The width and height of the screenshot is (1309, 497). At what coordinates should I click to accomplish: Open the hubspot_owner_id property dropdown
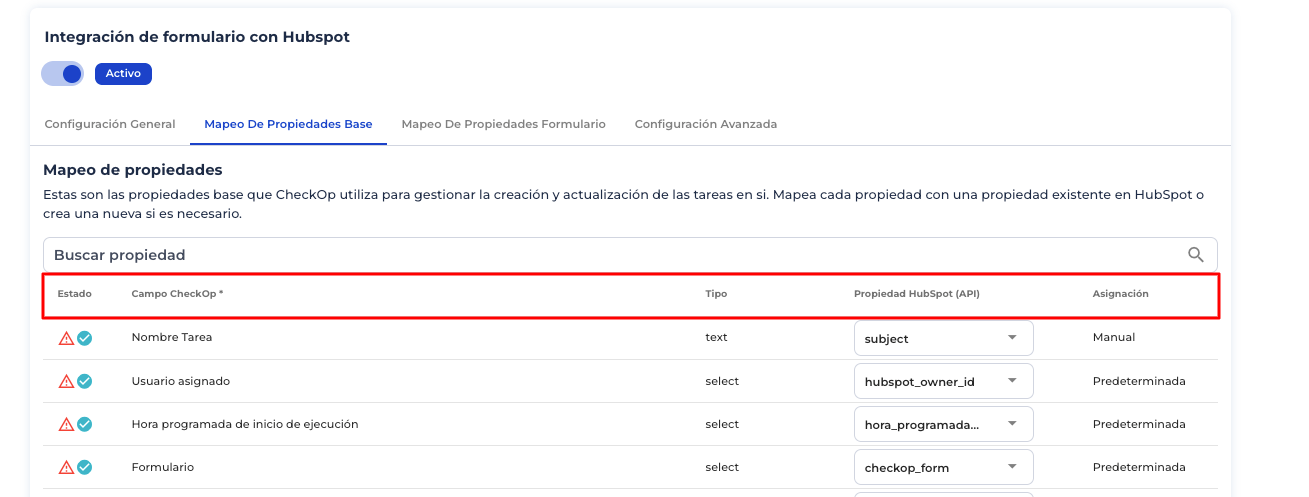pyautogui.click(x=943, y=381)
